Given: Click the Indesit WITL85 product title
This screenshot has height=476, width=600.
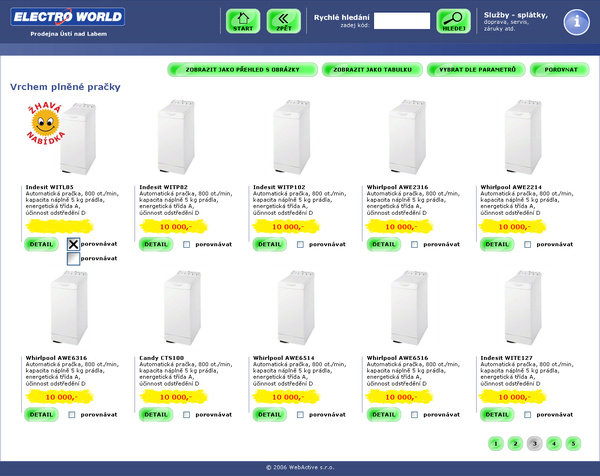Looking at the screenshot, I should 49,187.
